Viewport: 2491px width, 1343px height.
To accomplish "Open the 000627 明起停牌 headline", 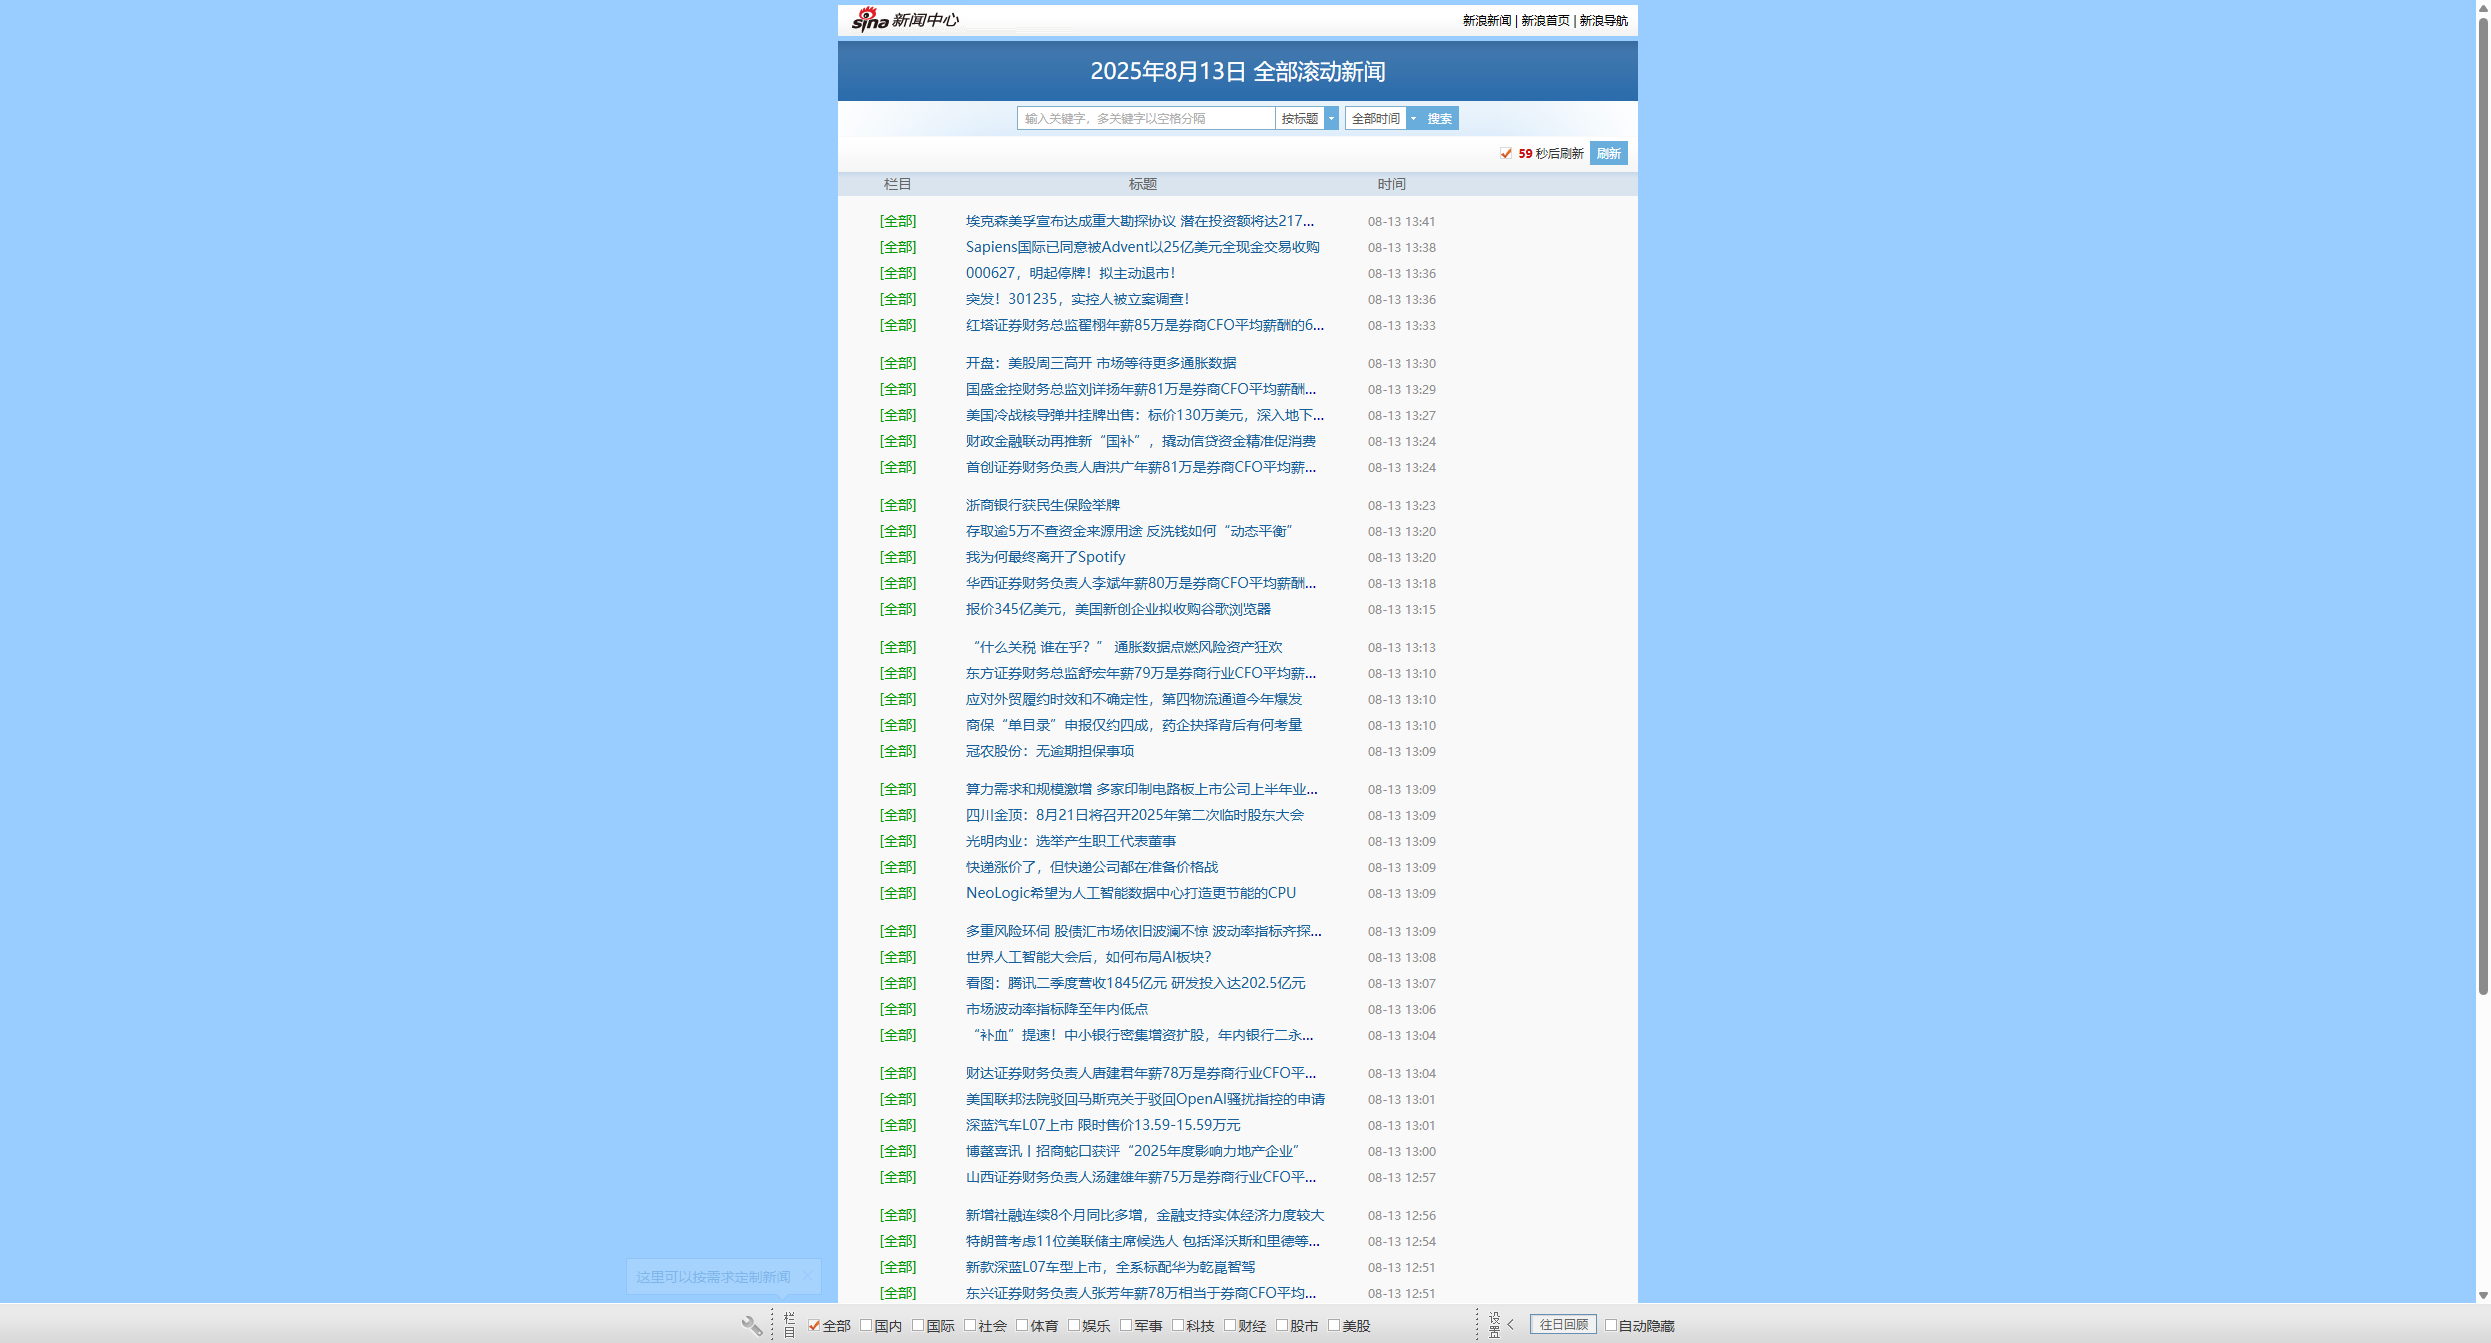I will 1071,273.
